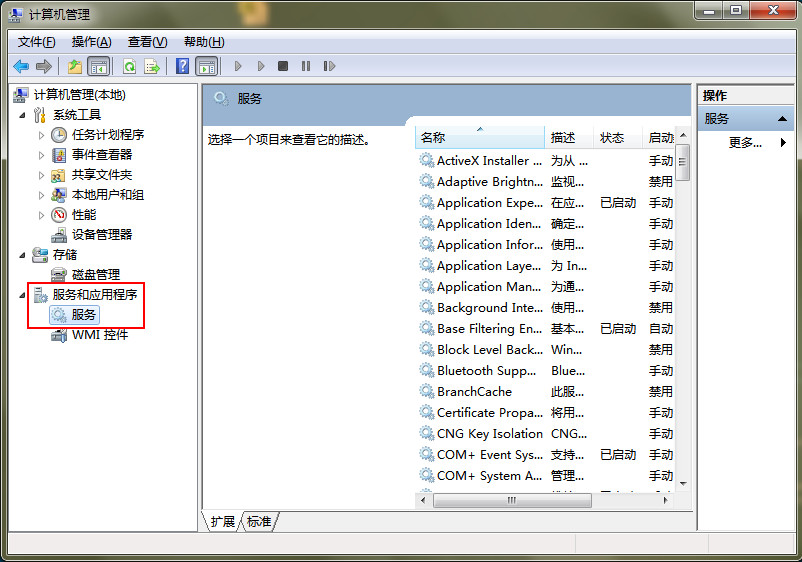
Task: Open the 操作(A) menu
Action: 92,42
